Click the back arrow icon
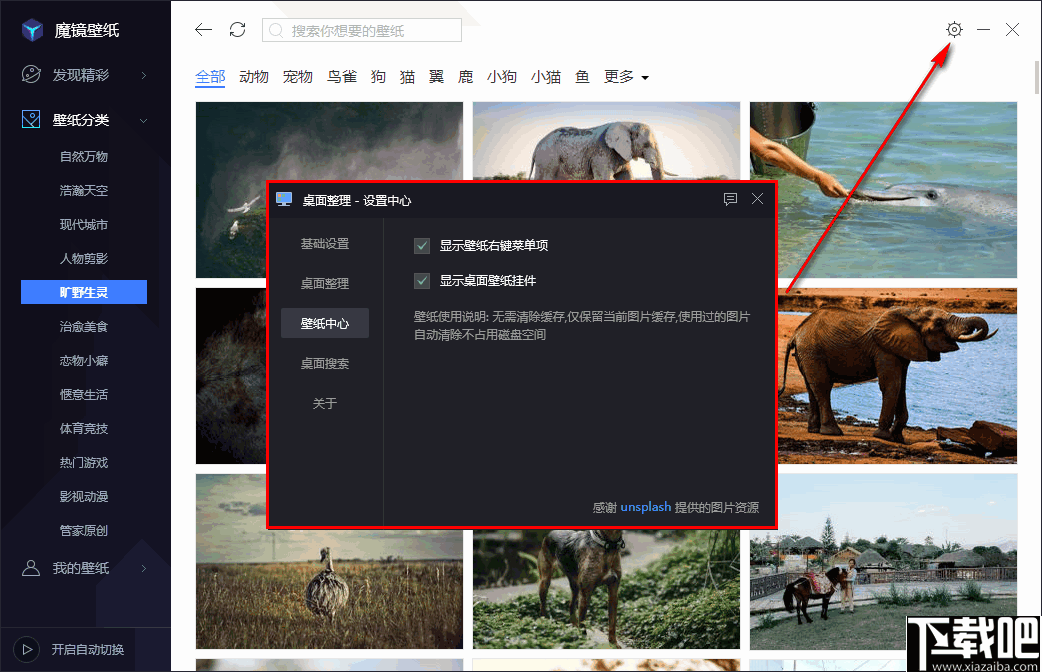Viewport: 1042px width, 672px height. 203,30
